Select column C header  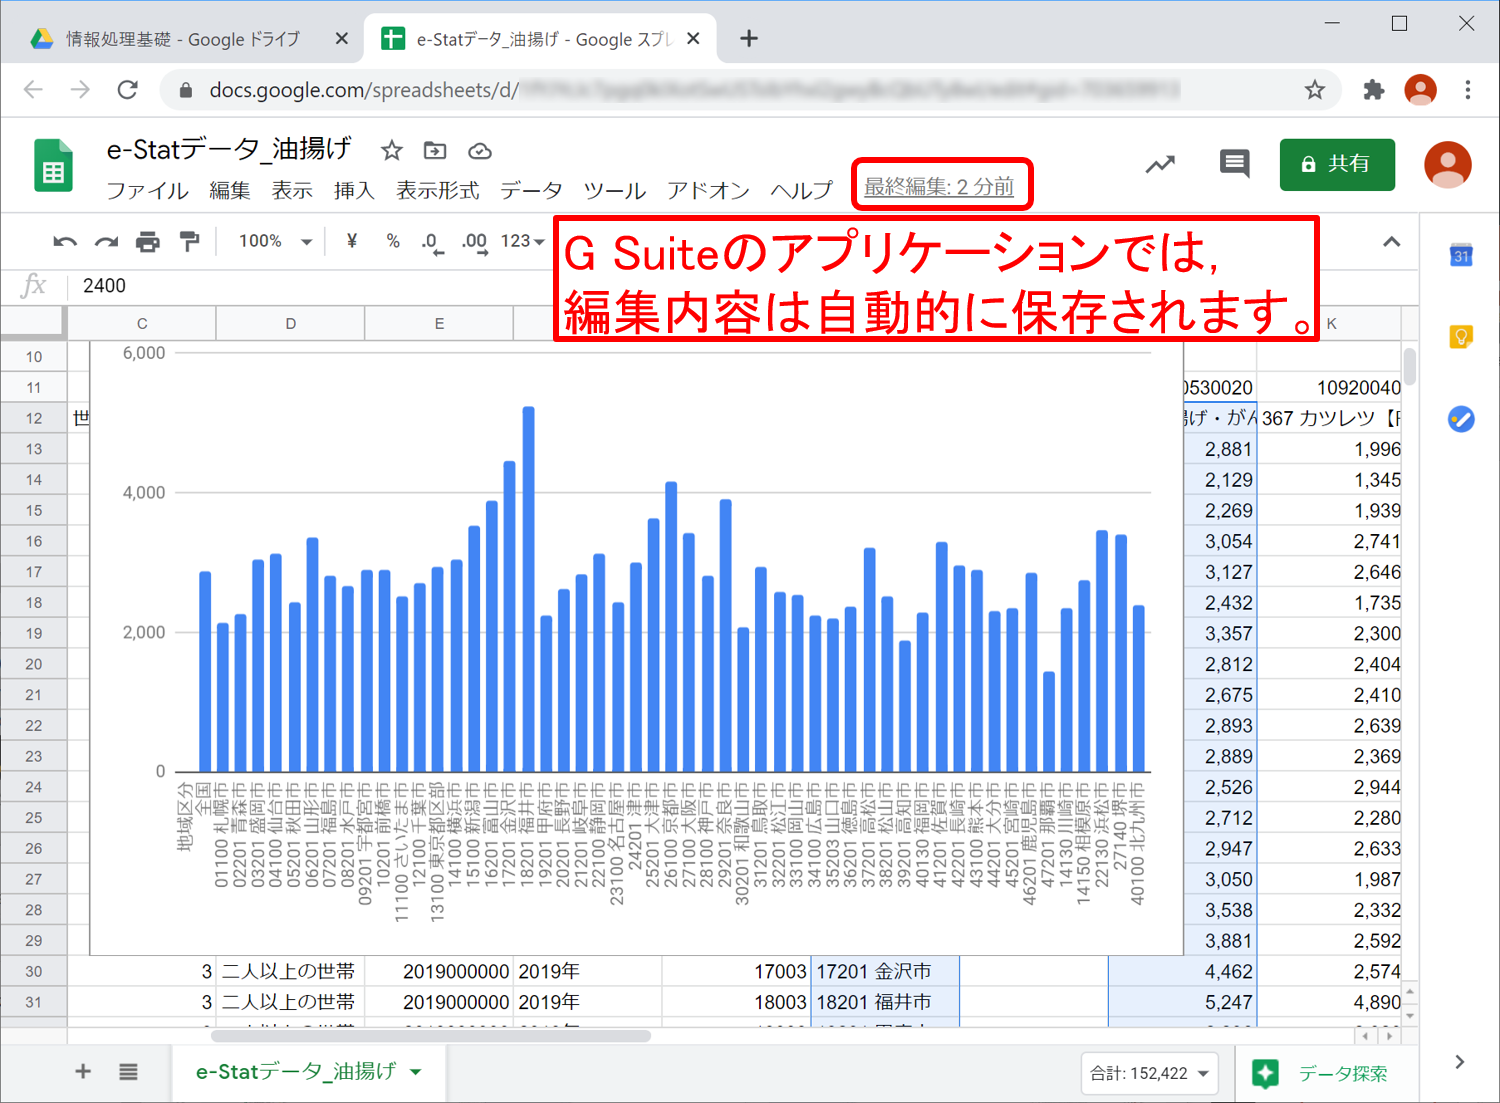[142, 324]
